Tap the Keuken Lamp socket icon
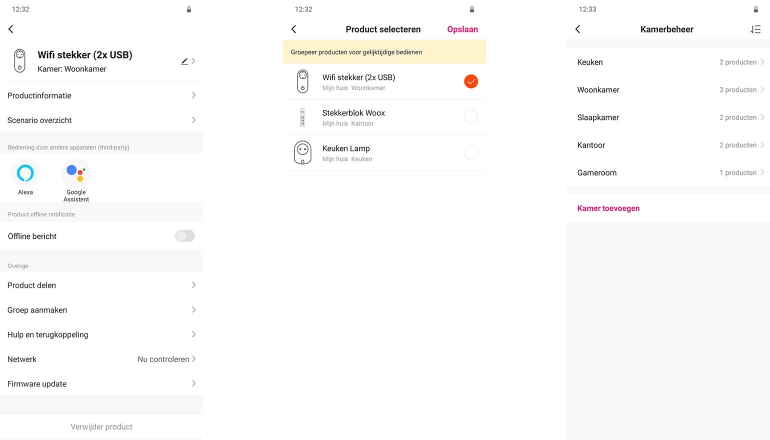Screen dimensions: 770x440 (302, 152)
